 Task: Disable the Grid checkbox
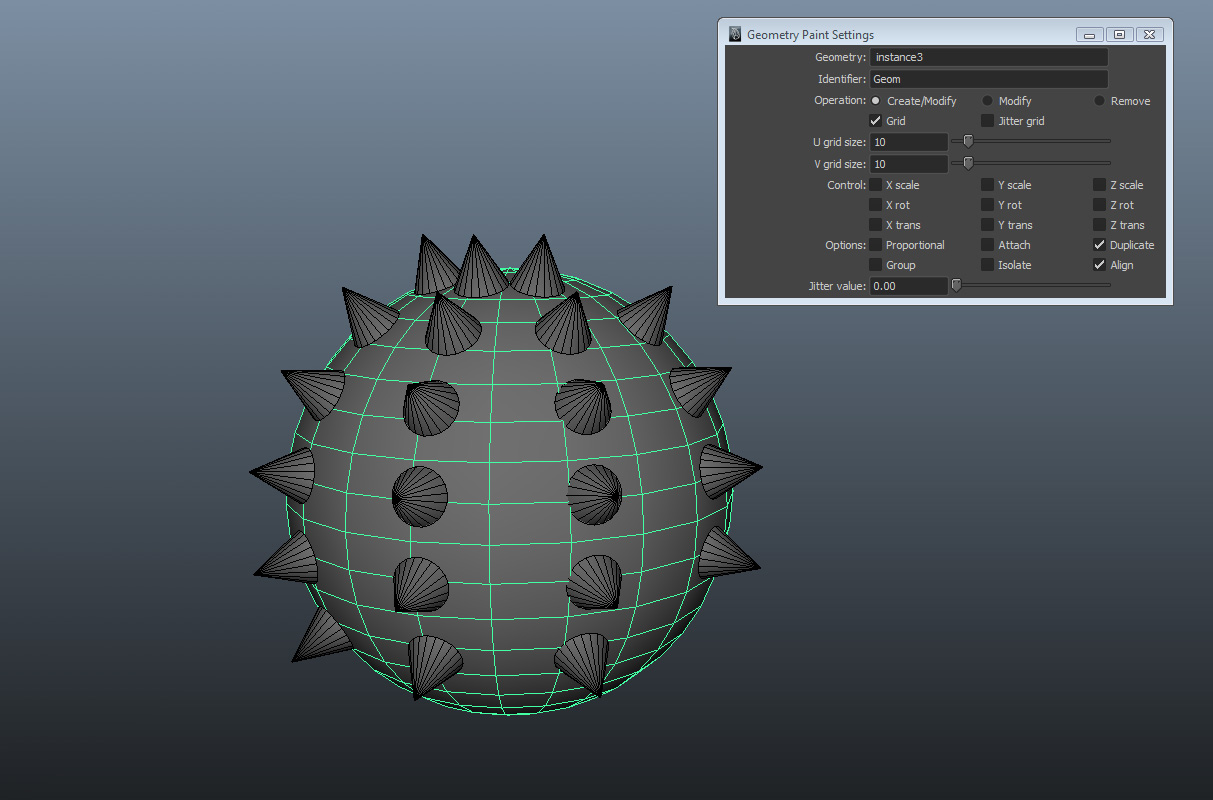(x=875, y=120)
